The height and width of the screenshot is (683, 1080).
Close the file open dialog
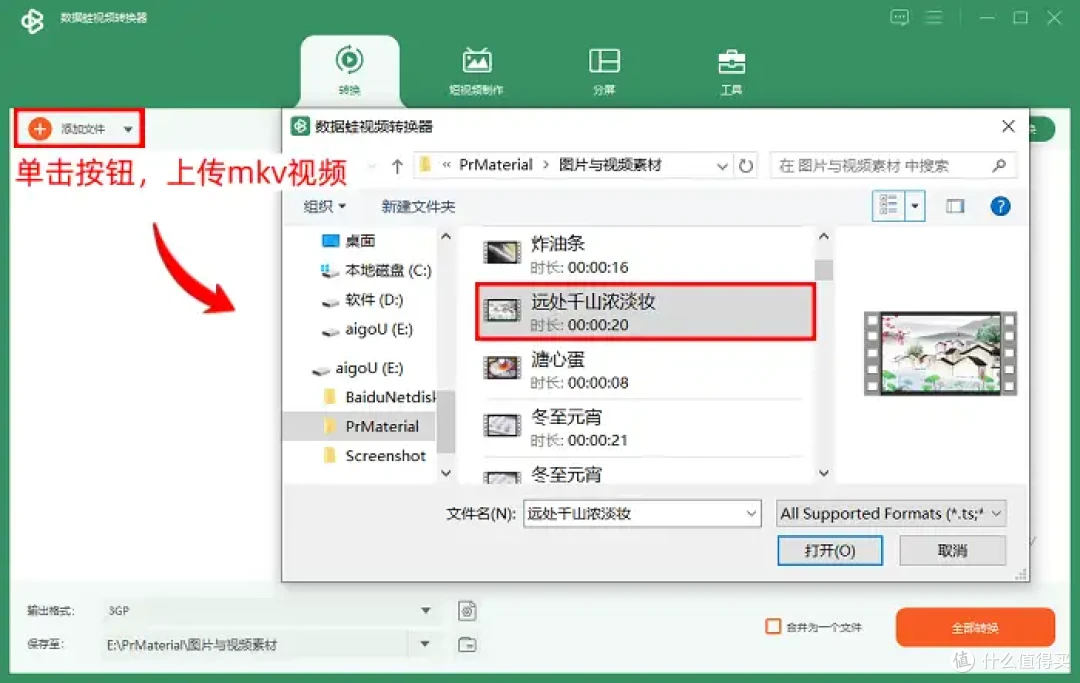pyautogui.click(x=1008, y=127)
